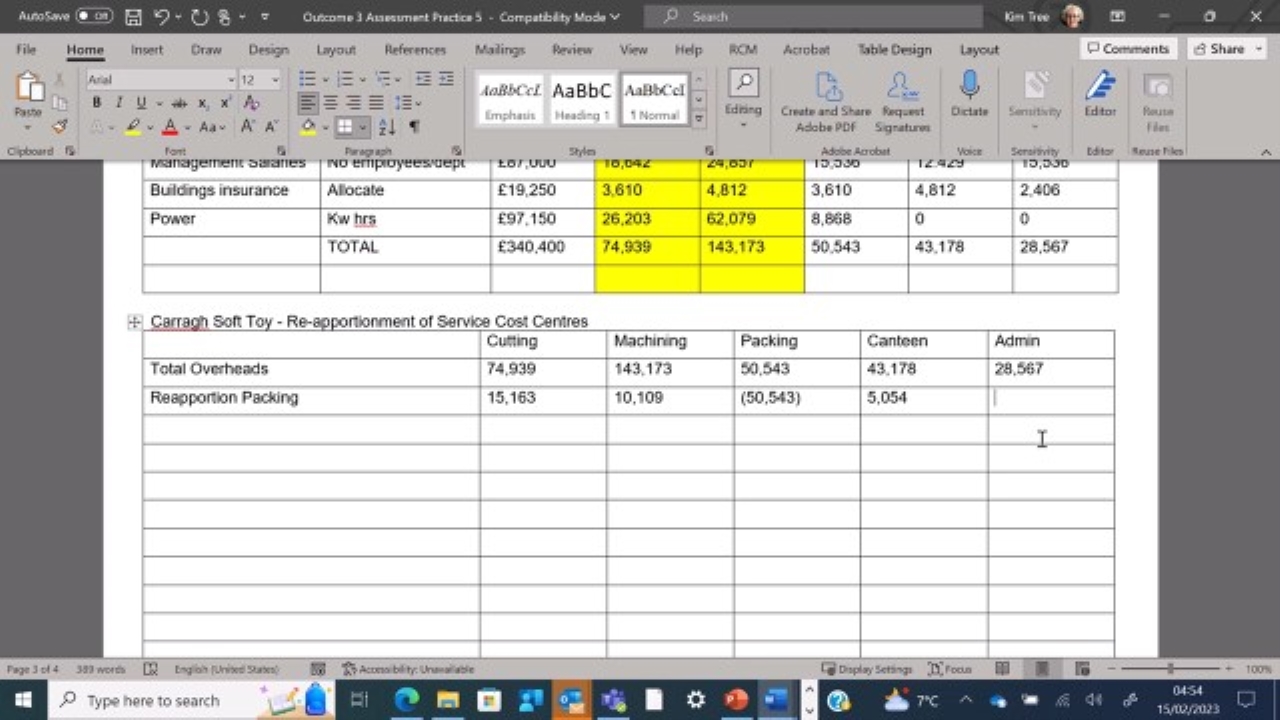Activate the Format Painter
This screenshot has height=720, width=1280.
[x=60, y=125]
